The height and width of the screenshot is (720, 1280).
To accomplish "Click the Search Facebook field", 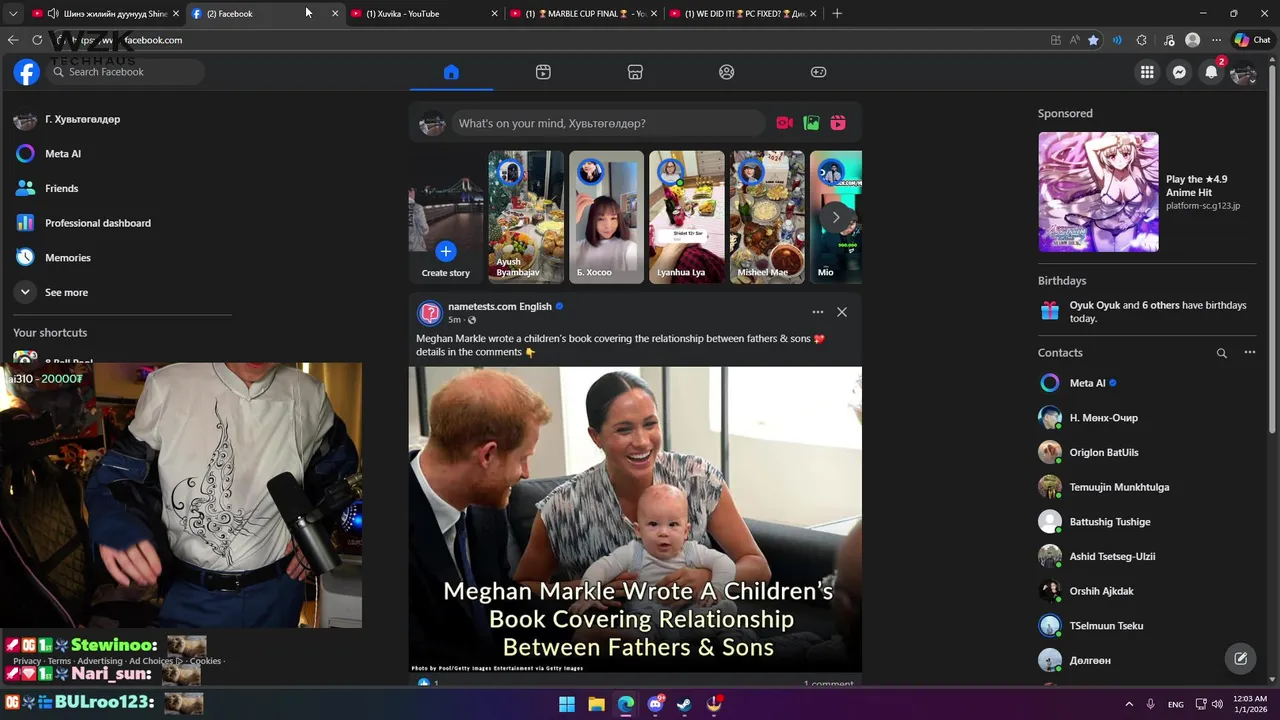I will (x=126, y=72).
